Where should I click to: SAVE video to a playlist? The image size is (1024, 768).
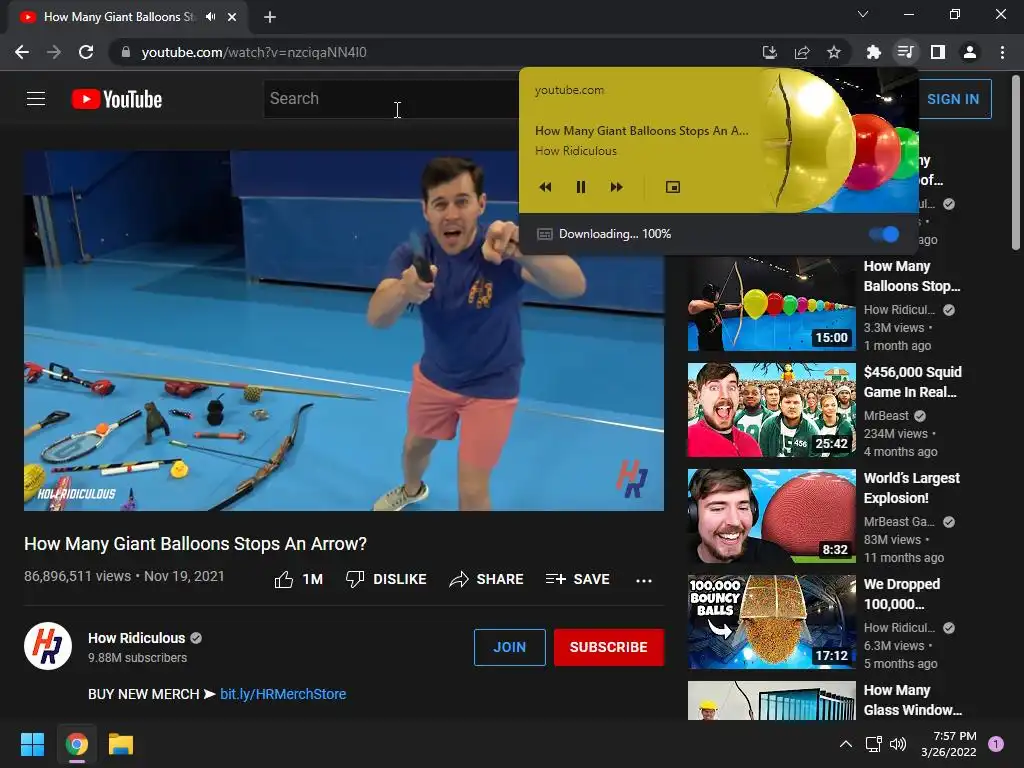pyautogui.click(x=577, y=579)
